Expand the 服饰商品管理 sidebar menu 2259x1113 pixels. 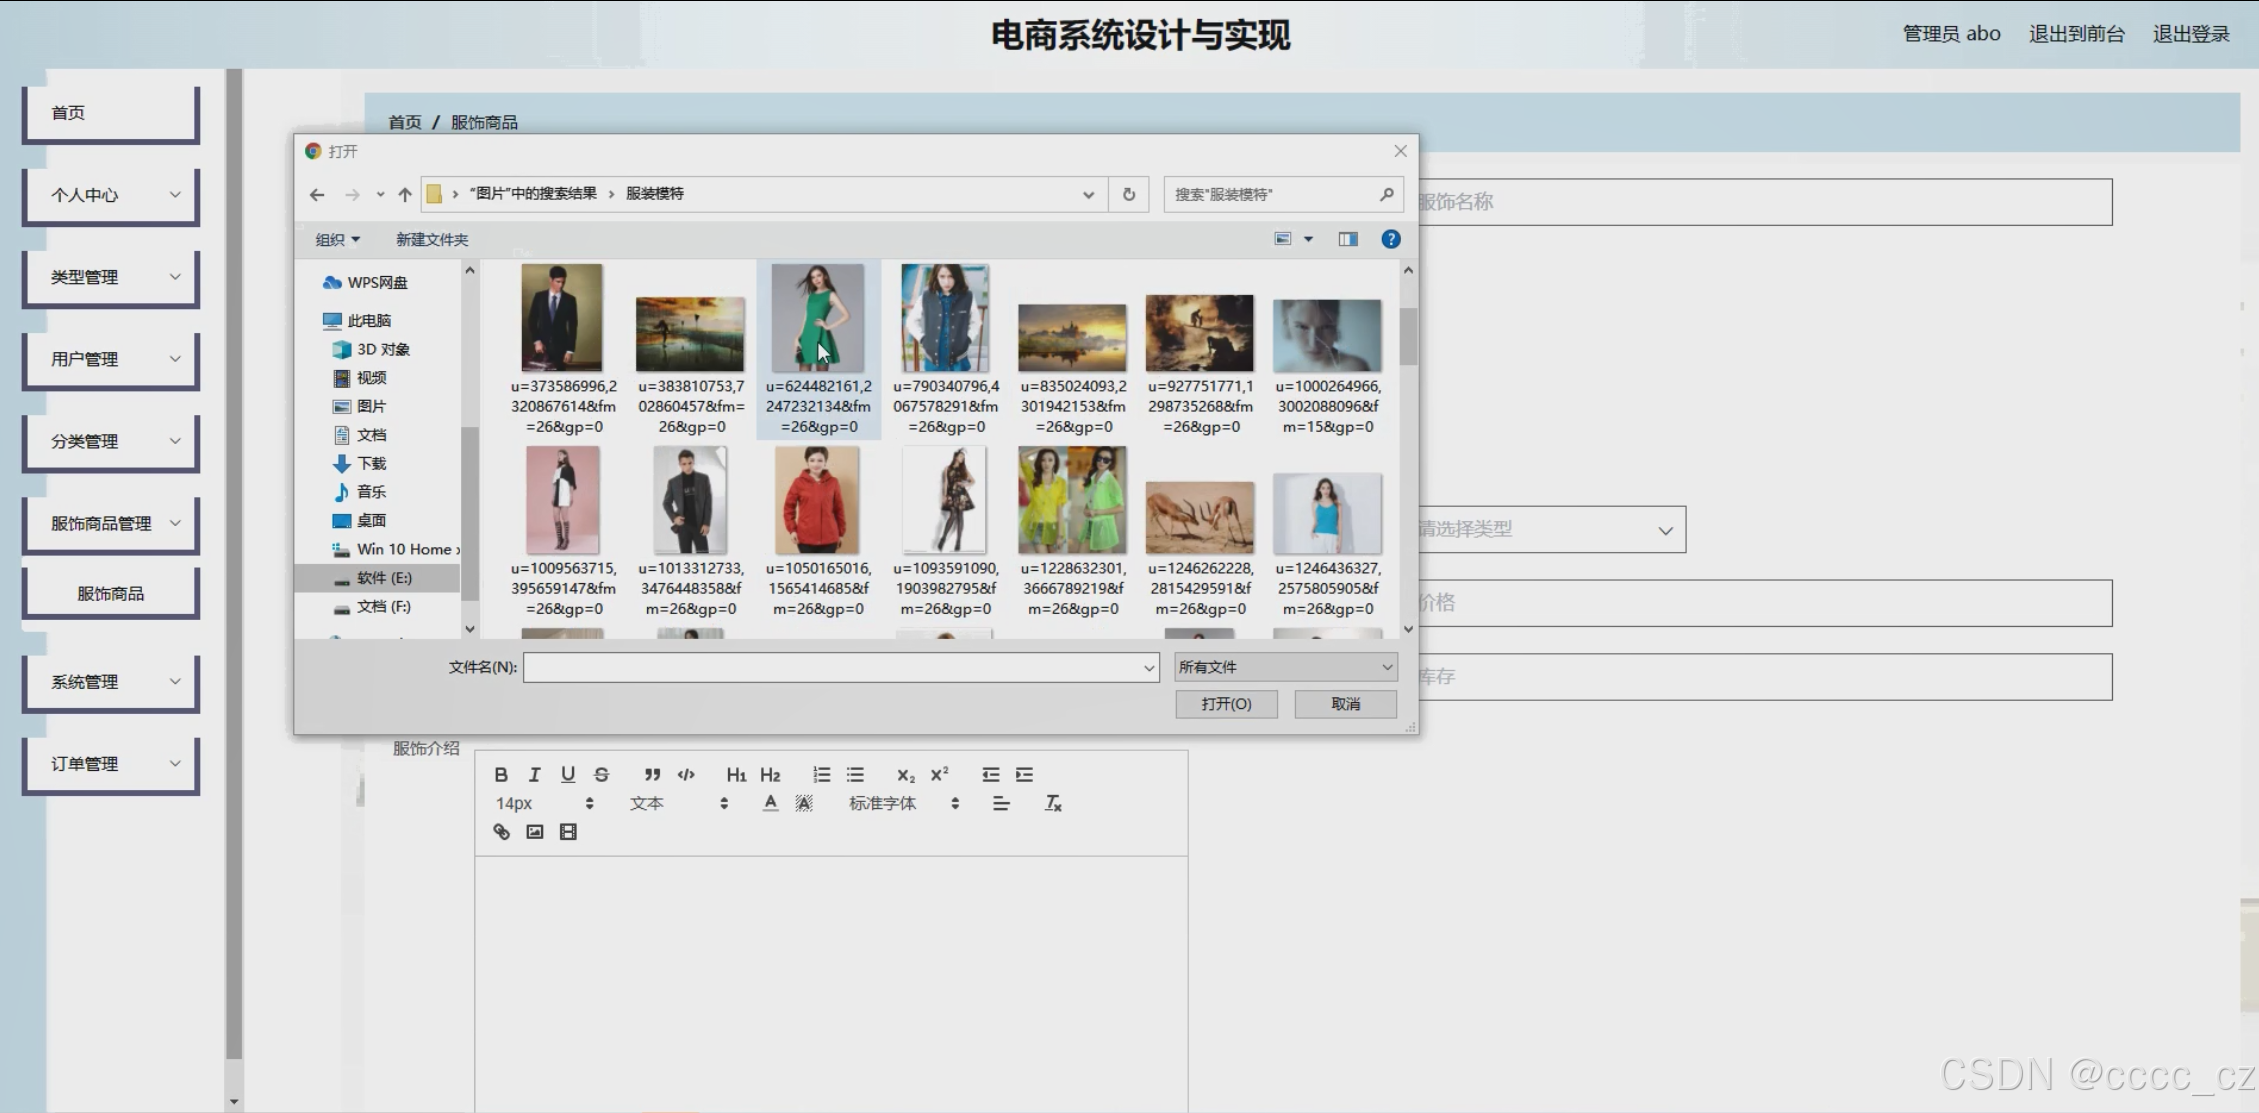(x=111, y=523)
